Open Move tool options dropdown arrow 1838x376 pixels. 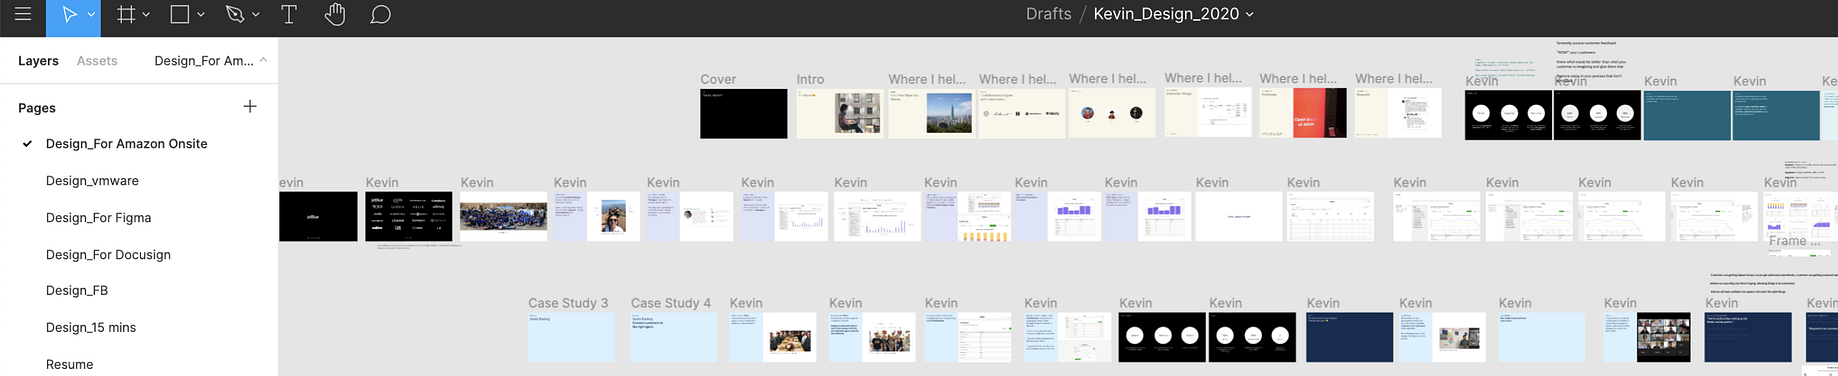coord(91,15)
